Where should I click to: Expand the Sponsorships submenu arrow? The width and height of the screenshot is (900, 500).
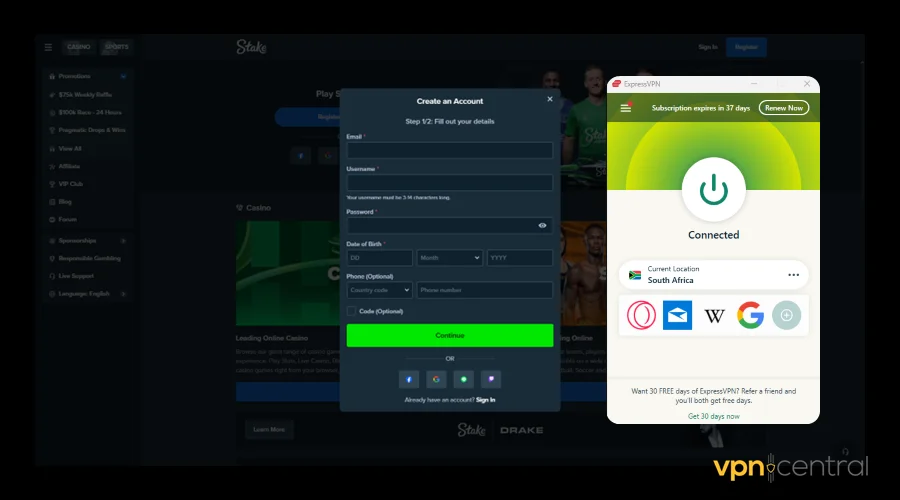click(x=123, y=241)
